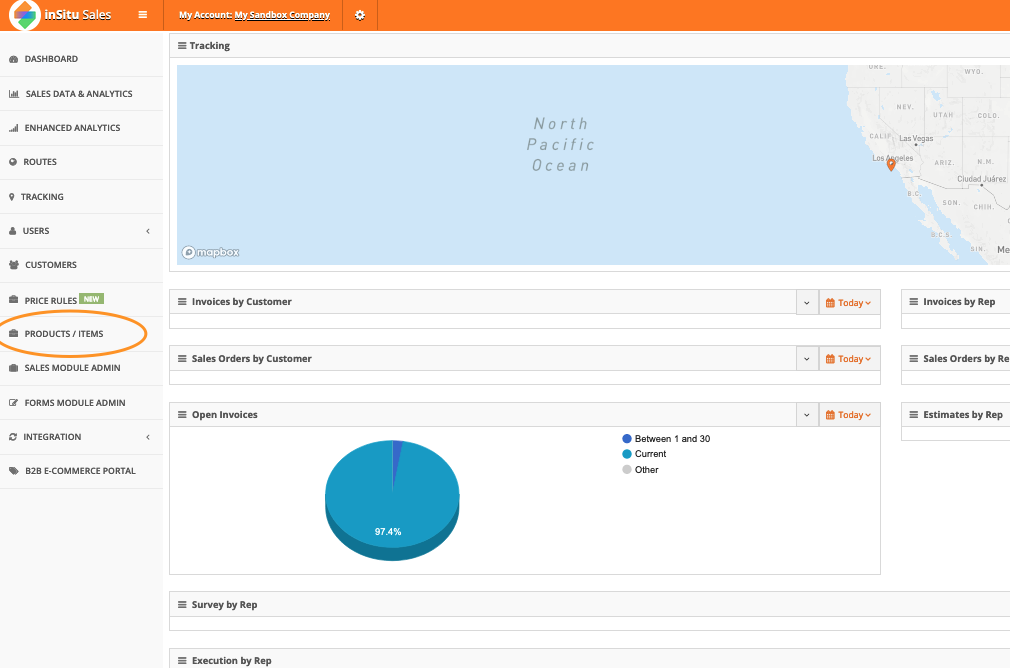Open settings gear in top bar
The image size is (1010, 668).
point(360,15)
